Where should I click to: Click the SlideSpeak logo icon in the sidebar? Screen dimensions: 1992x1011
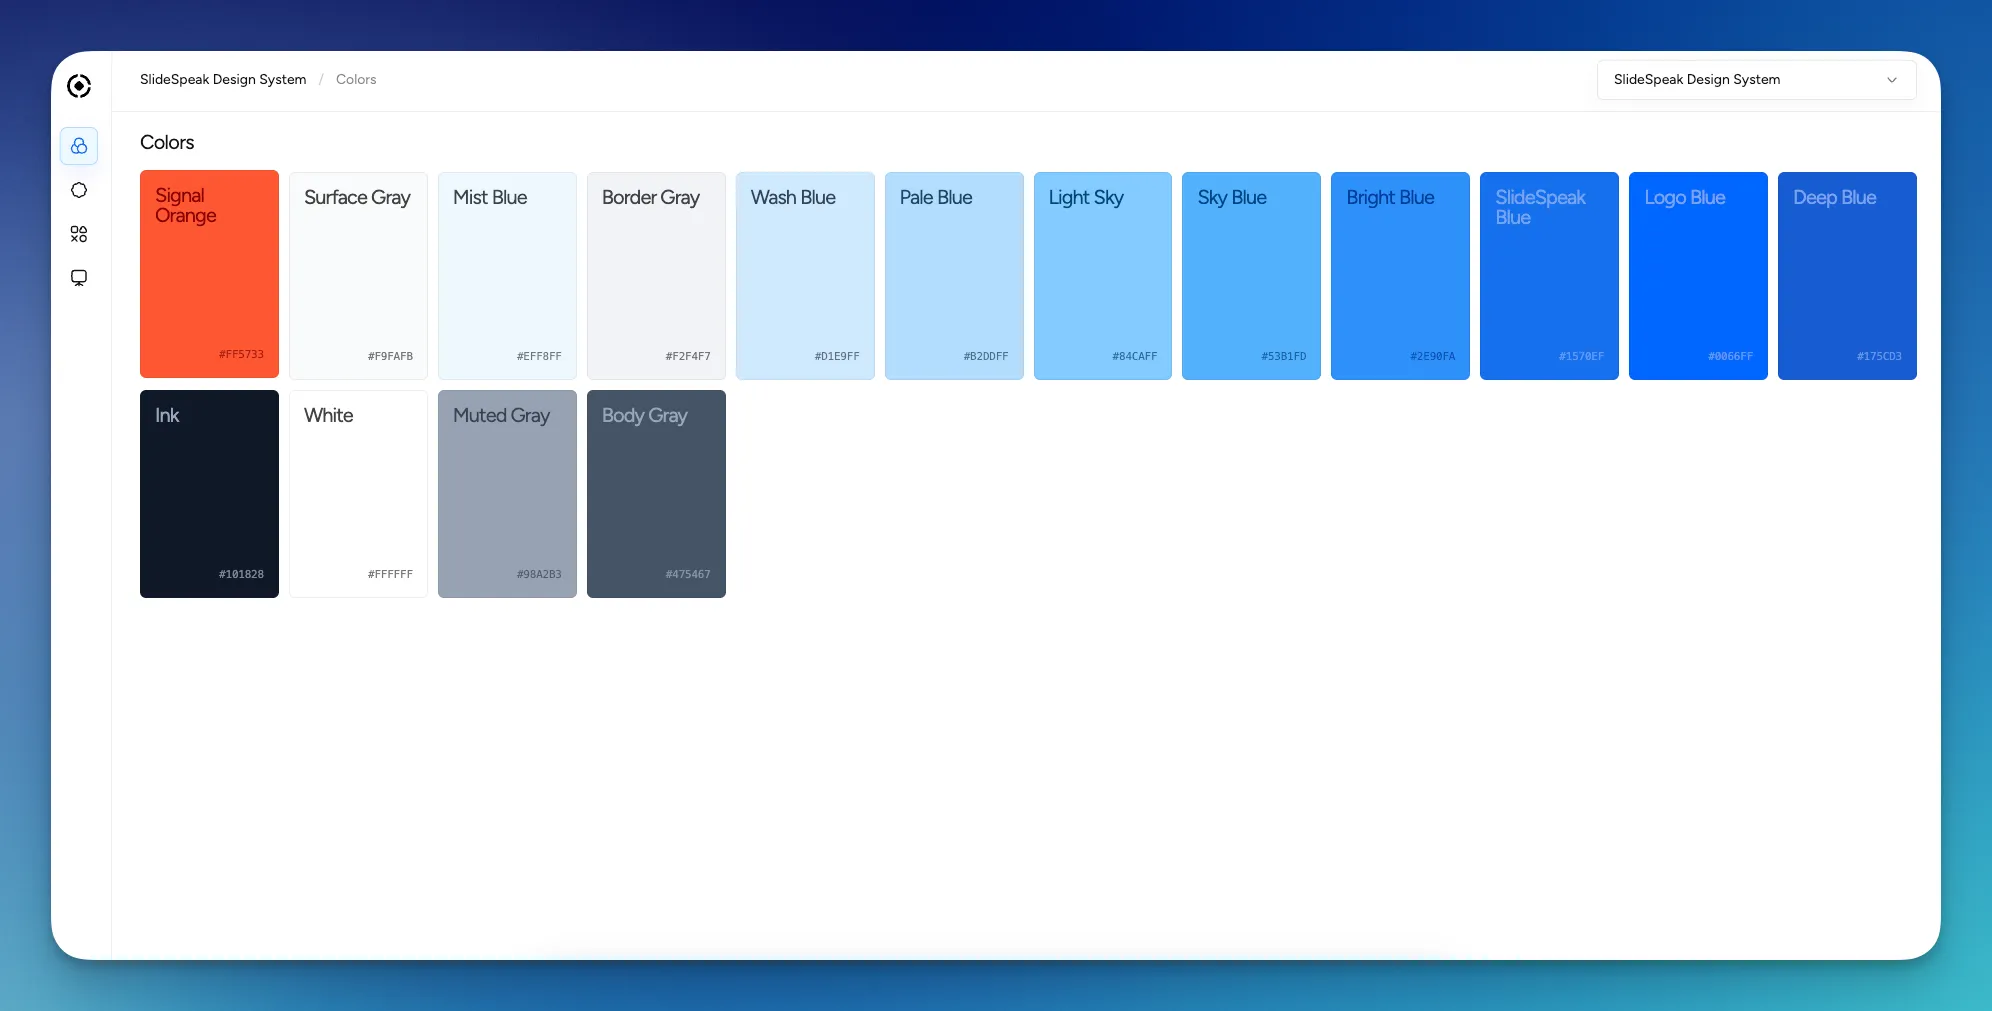click(79, 86)
